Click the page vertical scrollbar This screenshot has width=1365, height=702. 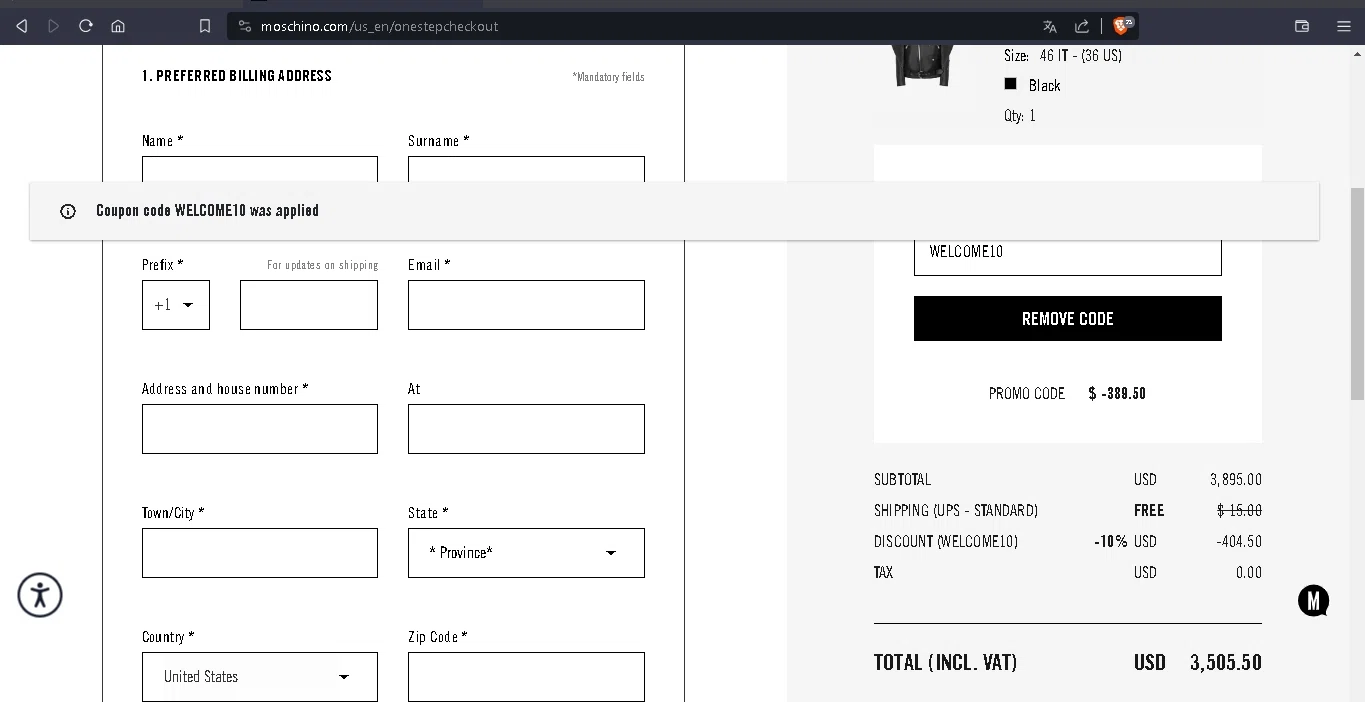point(1357,293)
